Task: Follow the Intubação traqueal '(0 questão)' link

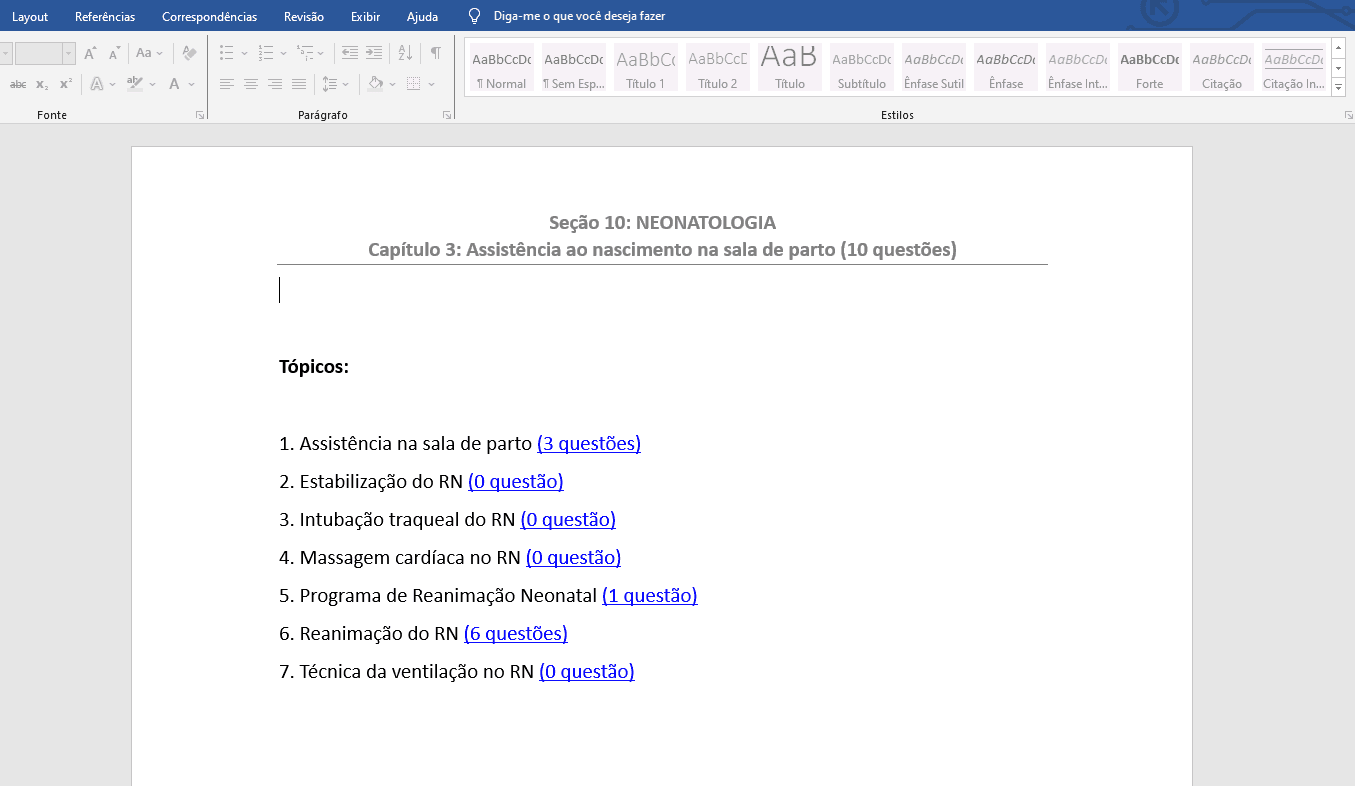Action: point(568,519)
